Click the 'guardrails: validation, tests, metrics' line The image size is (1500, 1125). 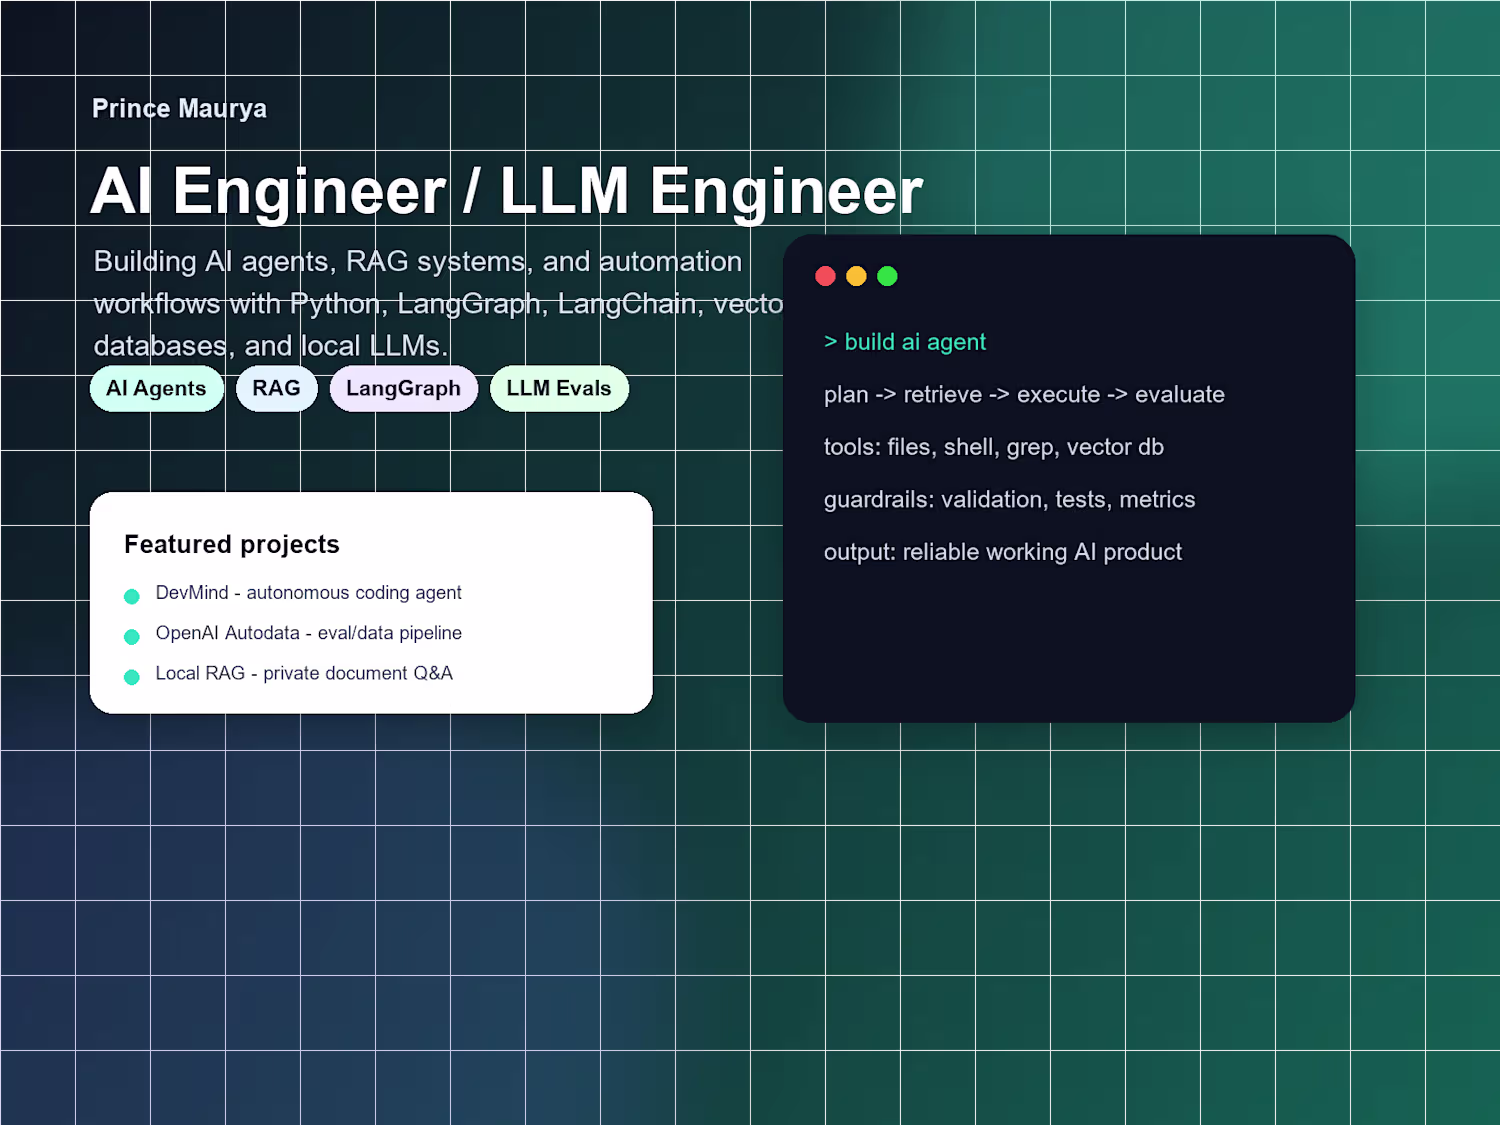[1009, 500]
